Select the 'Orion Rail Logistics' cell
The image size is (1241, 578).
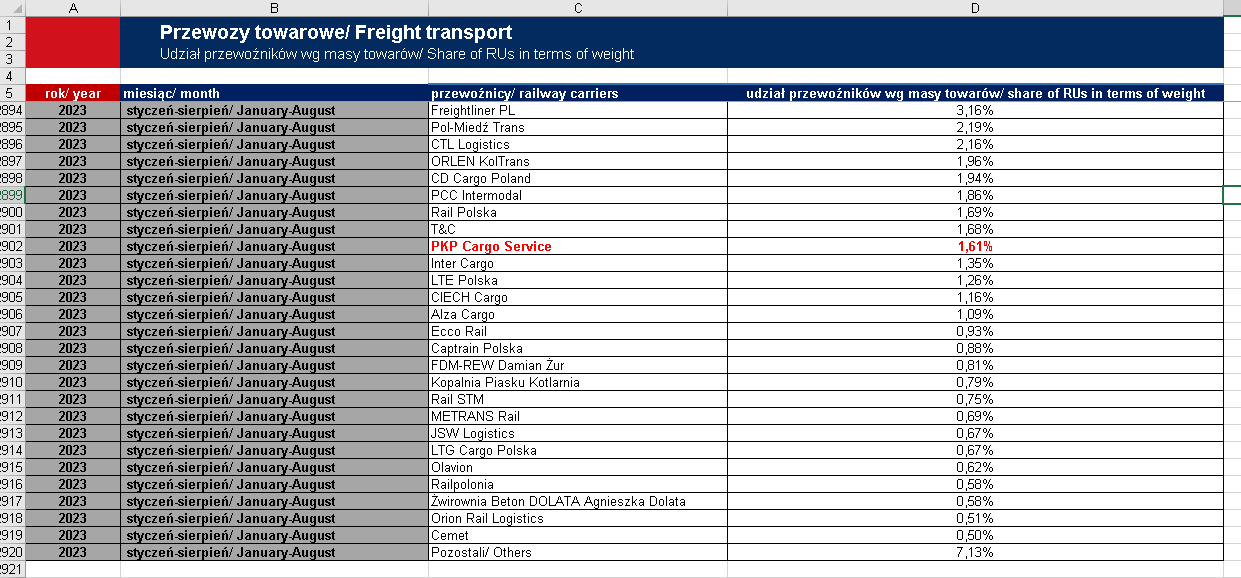click(578, 518)
